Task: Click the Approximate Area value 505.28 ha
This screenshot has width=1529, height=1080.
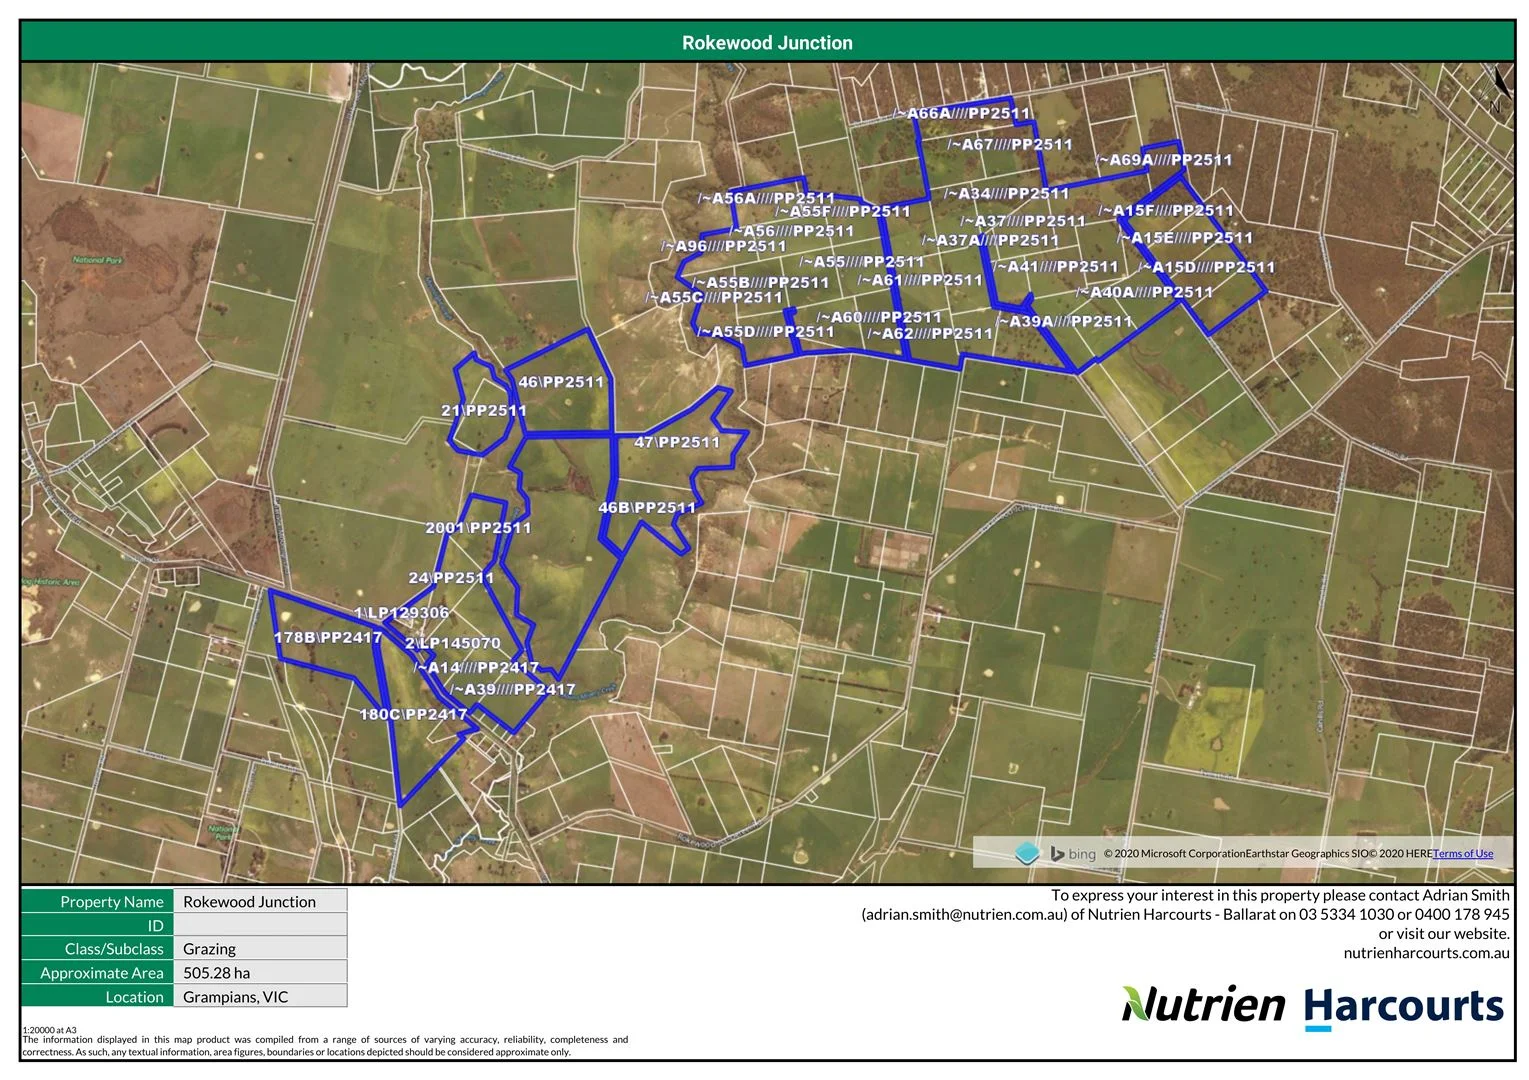Action: click(x=217, y=973)
